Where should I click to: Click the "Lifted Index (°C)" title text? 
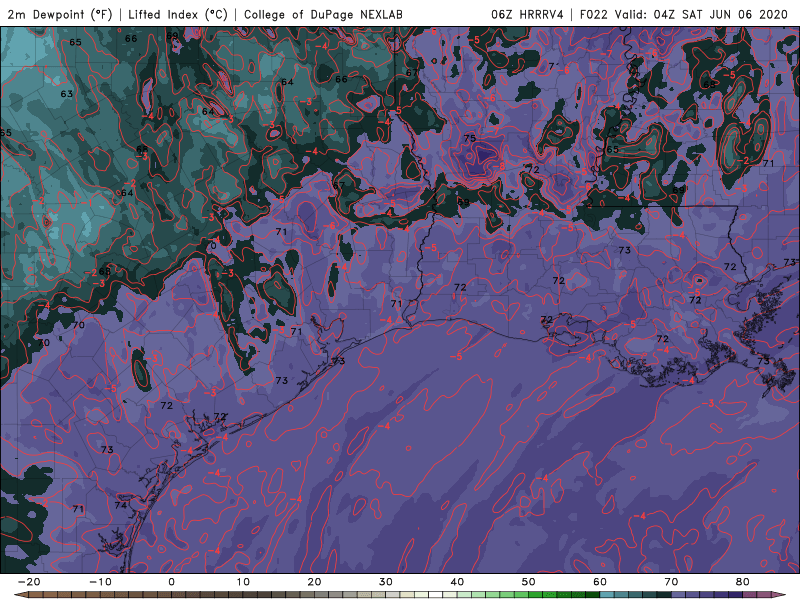[x=178, y=14]
